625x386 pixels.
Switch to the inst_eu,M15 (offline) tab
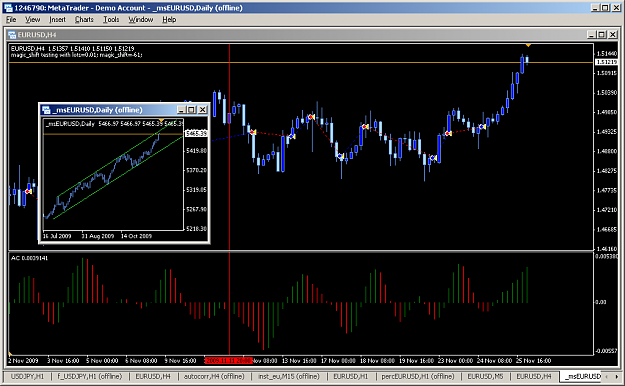(289, 376)
